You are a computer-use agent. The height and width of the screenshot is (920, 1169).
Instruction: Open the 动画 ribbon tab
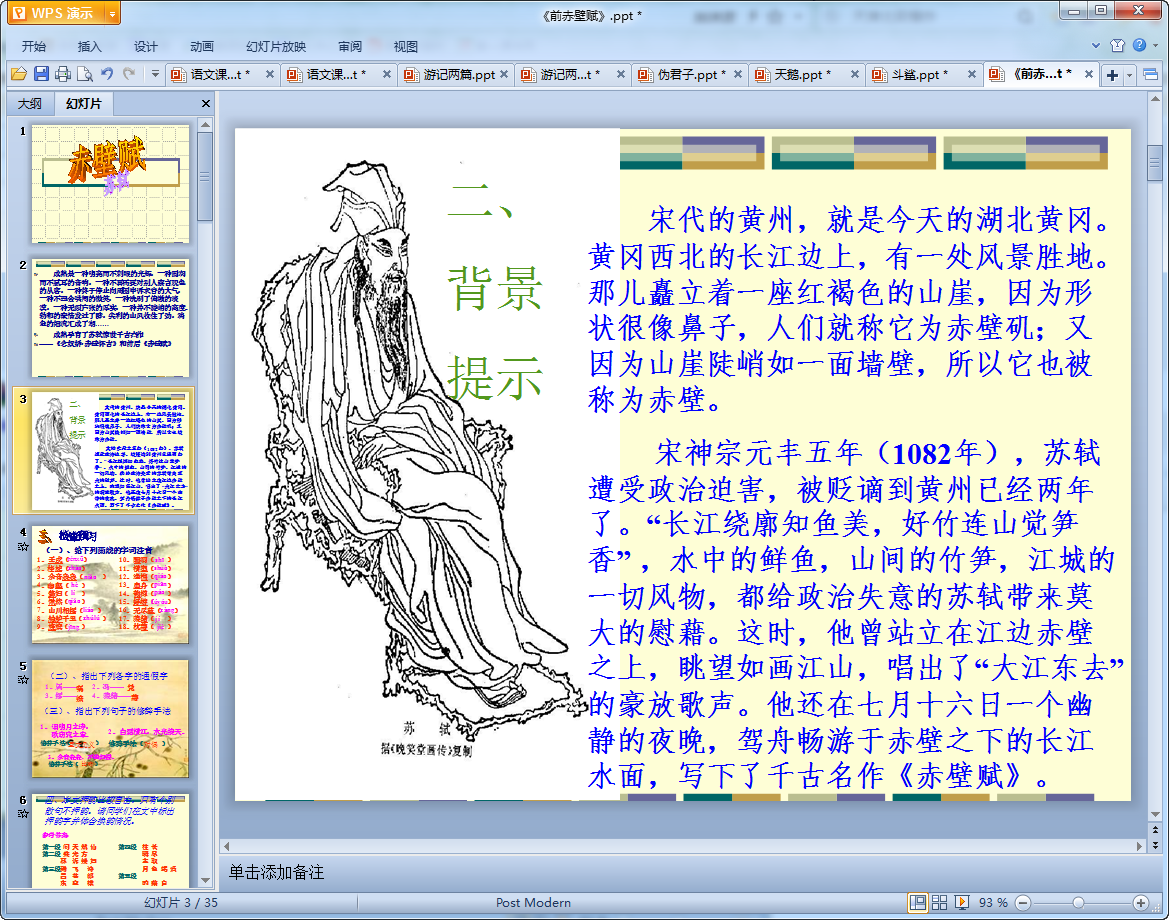tap(201, 46)
